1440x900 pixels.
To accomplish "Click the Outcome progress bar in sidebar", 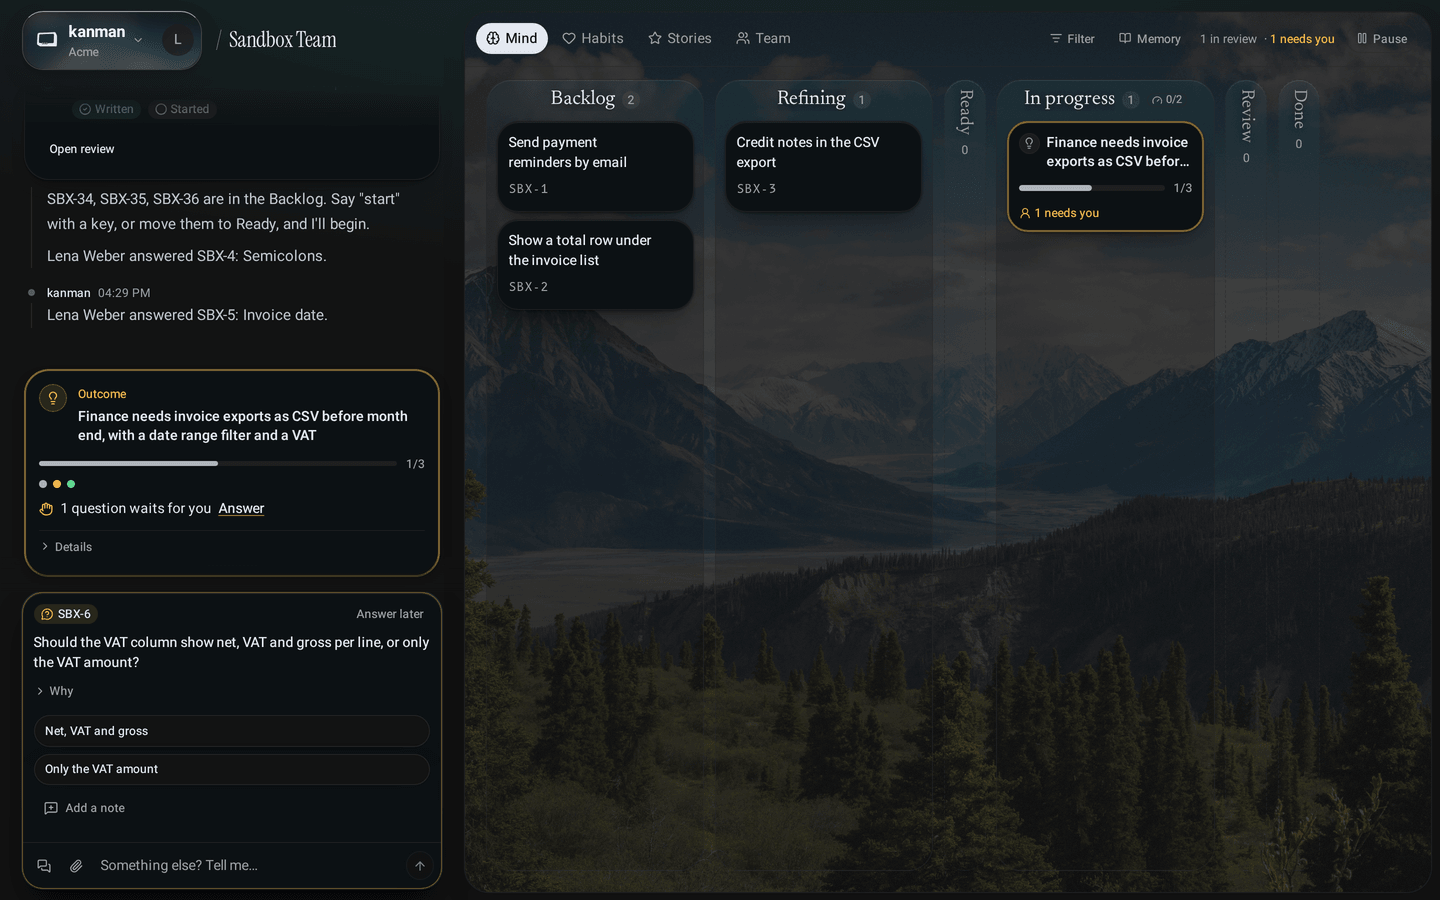I will point(217,464).
